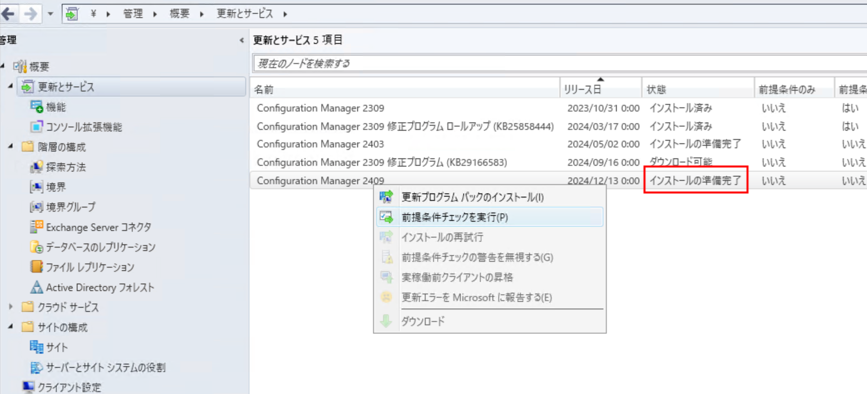The width and height of the screenshot is (867, 394).
Task: Sort by the 前提条件のみ column header
Action: coord(795,90)
